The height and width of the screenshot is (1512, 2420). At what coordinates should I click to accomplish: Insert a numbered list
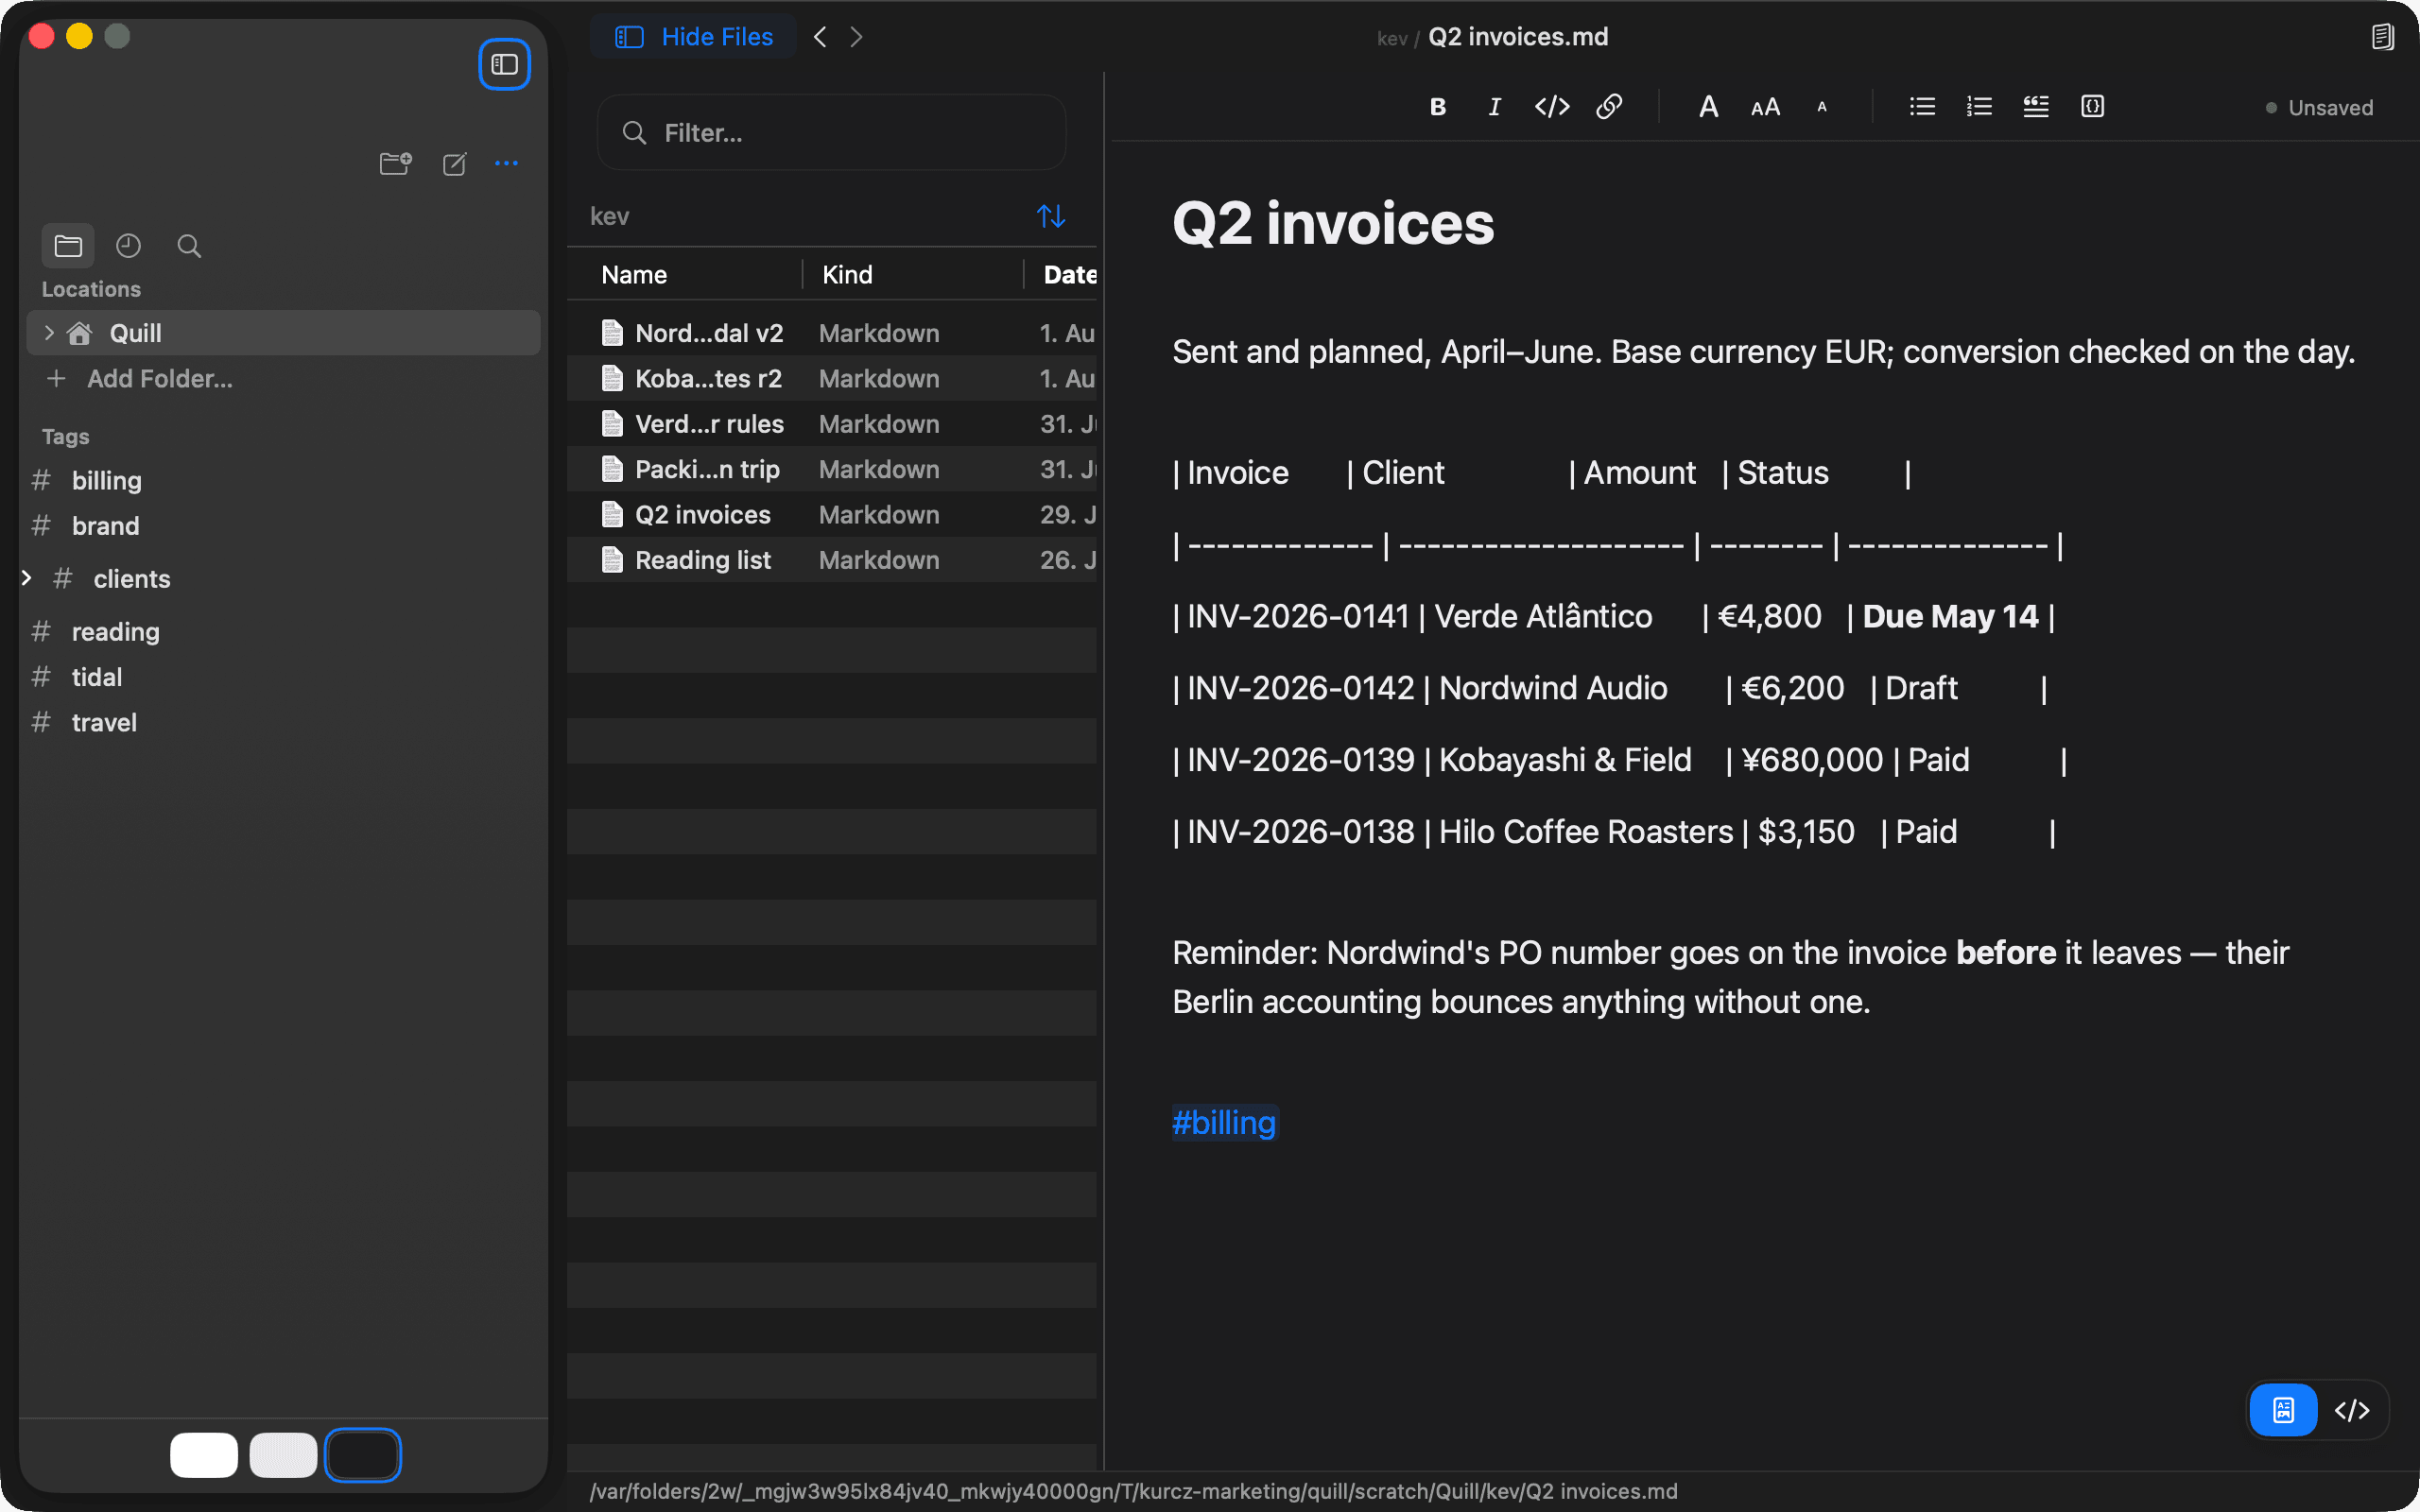(x=1979, y=107)
